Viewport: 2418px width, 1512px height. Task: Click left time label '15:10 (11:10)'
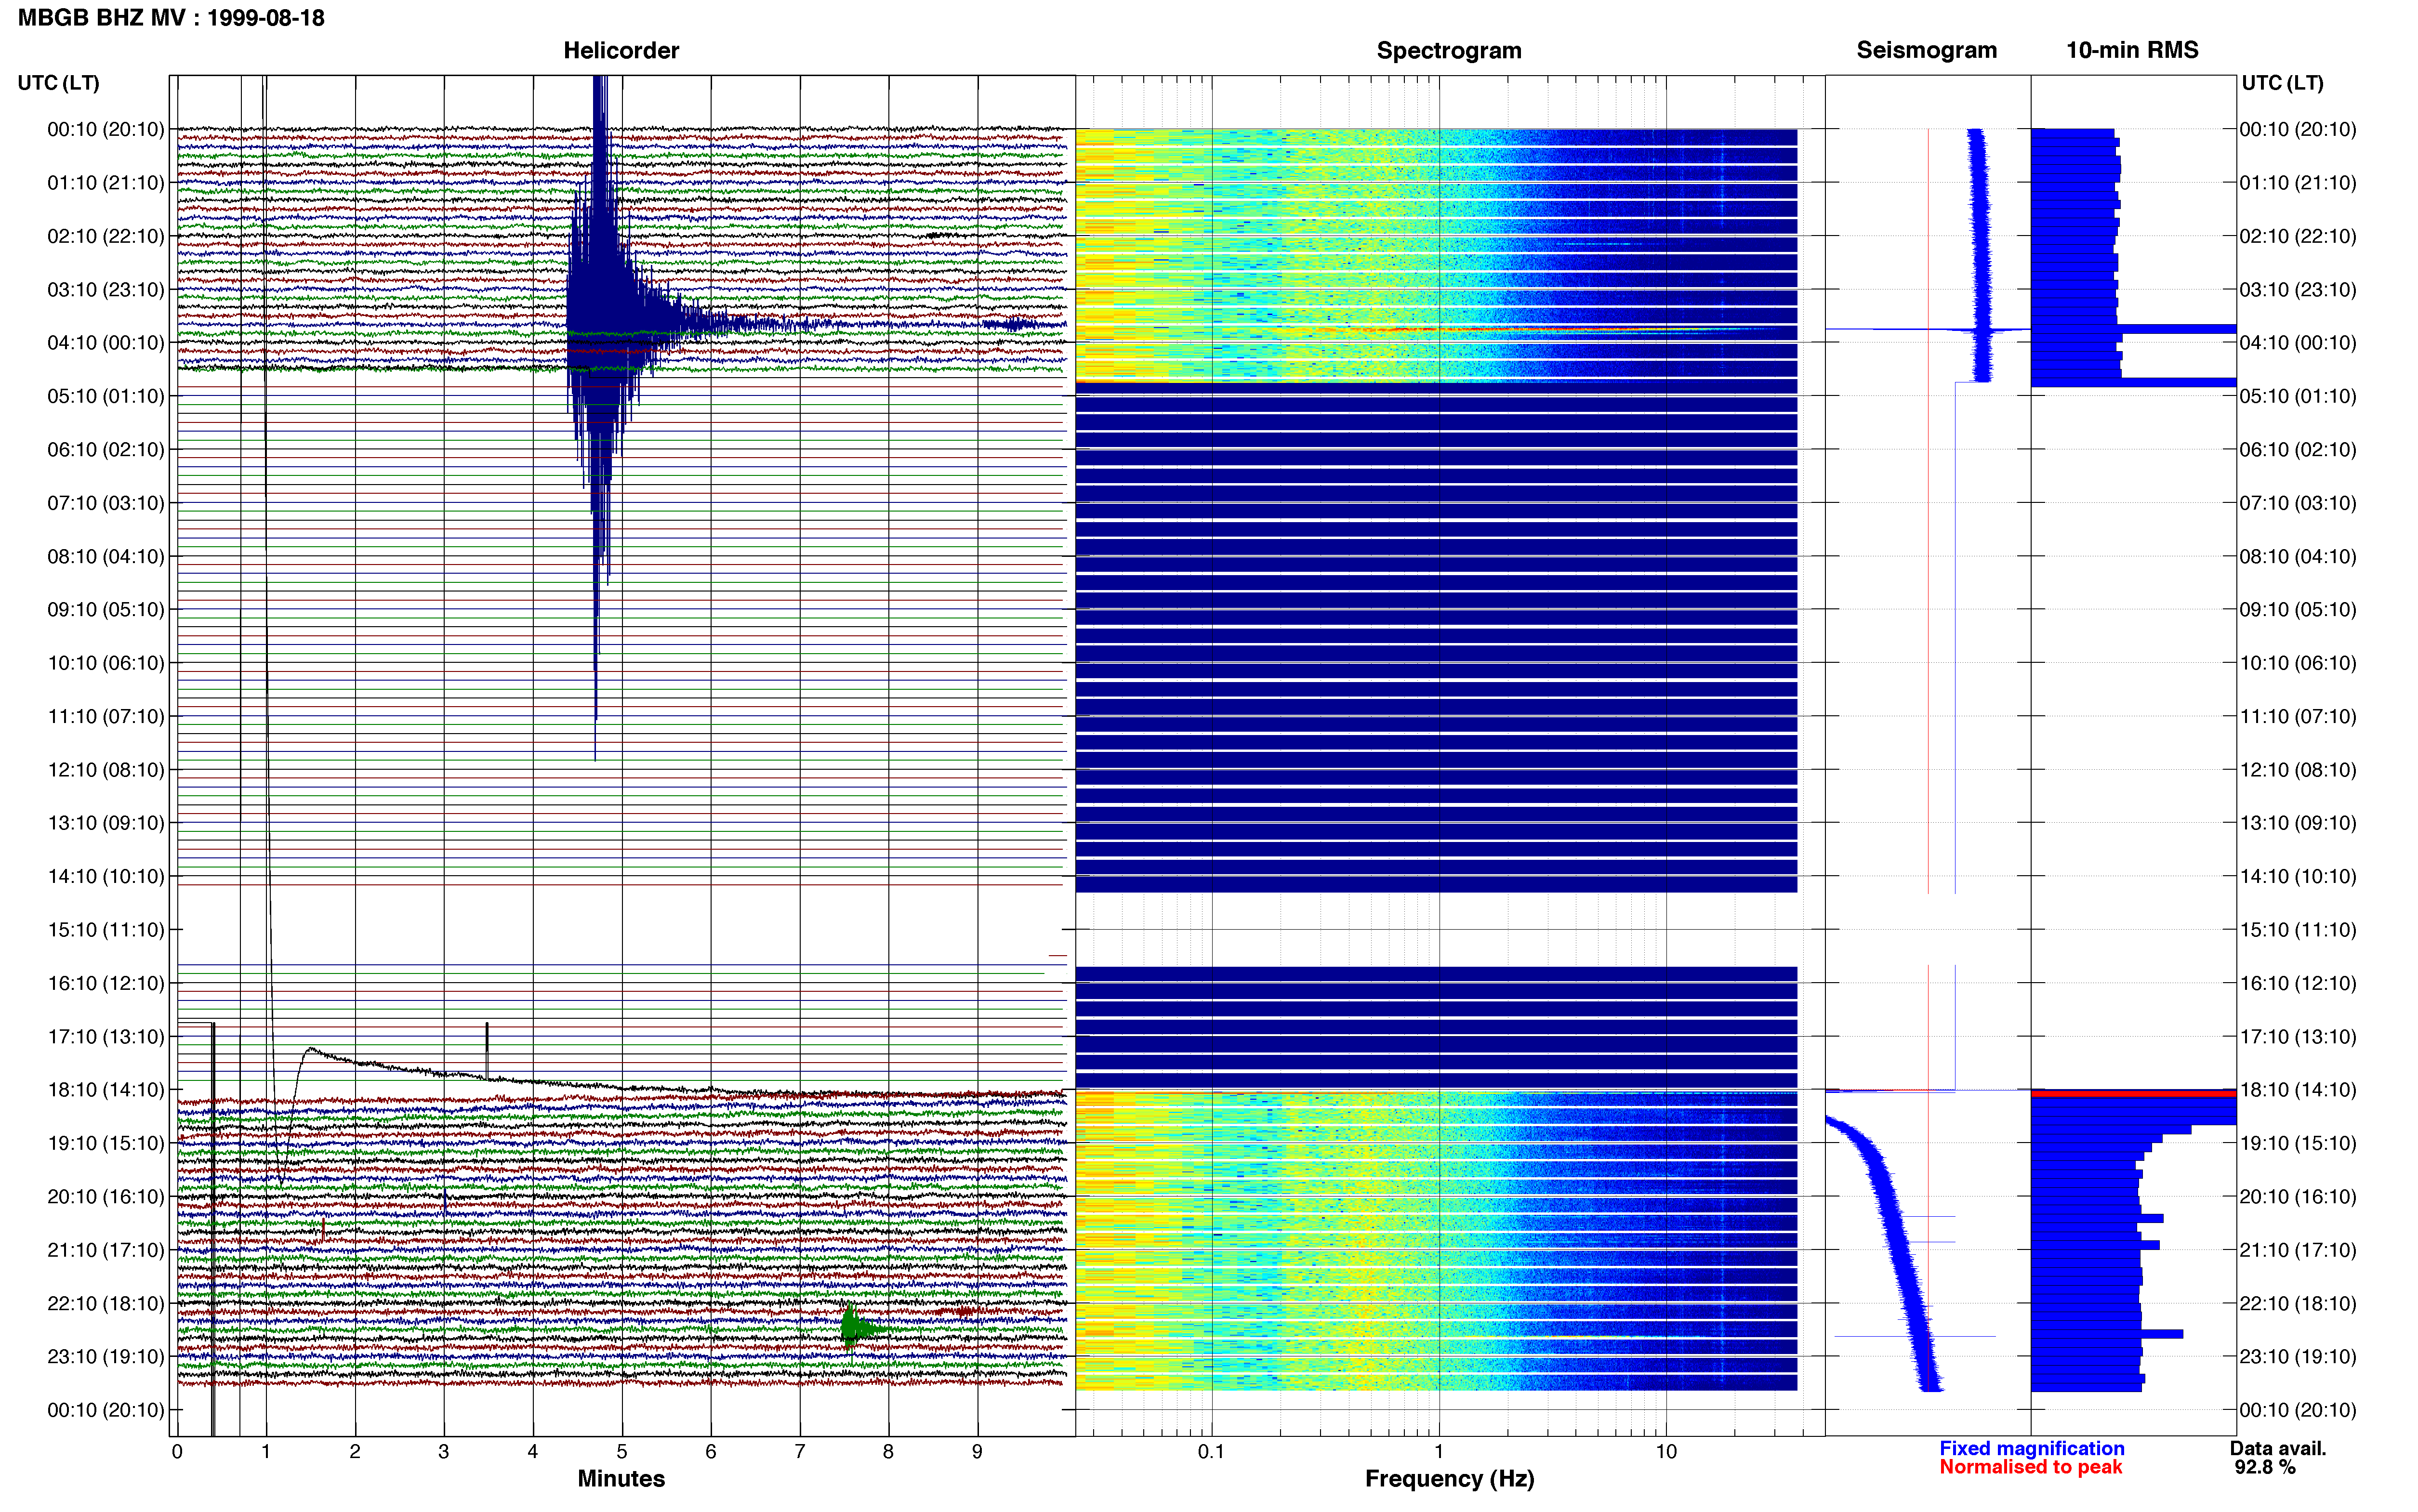(106, 930)
